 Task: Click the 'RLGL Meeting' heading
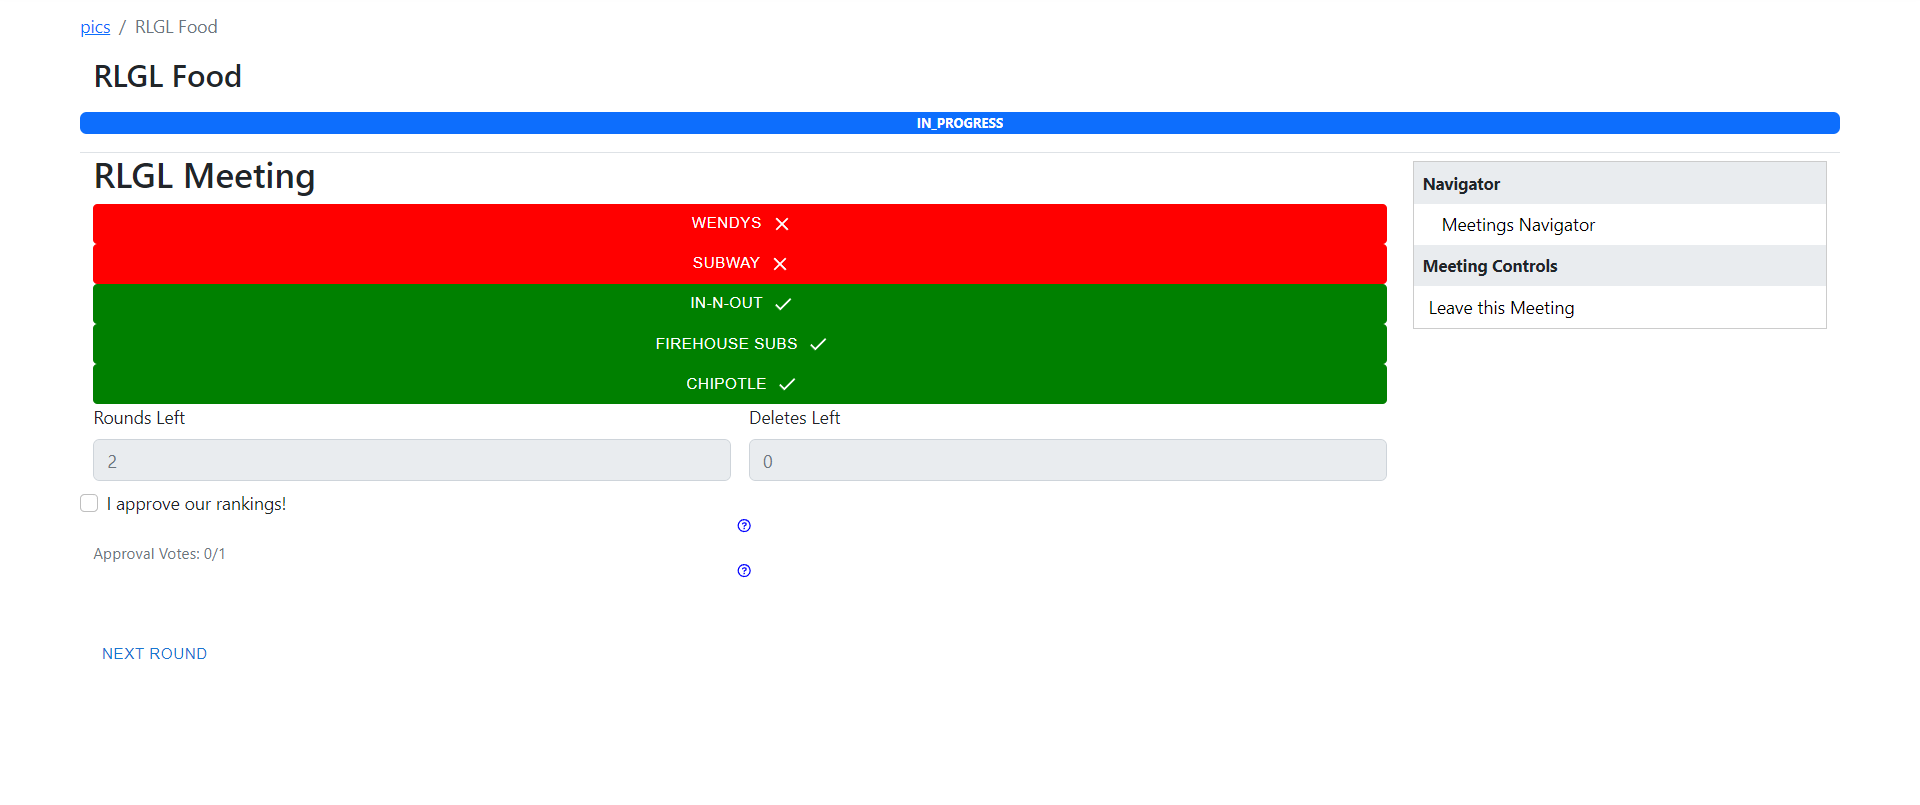point(204,176)
